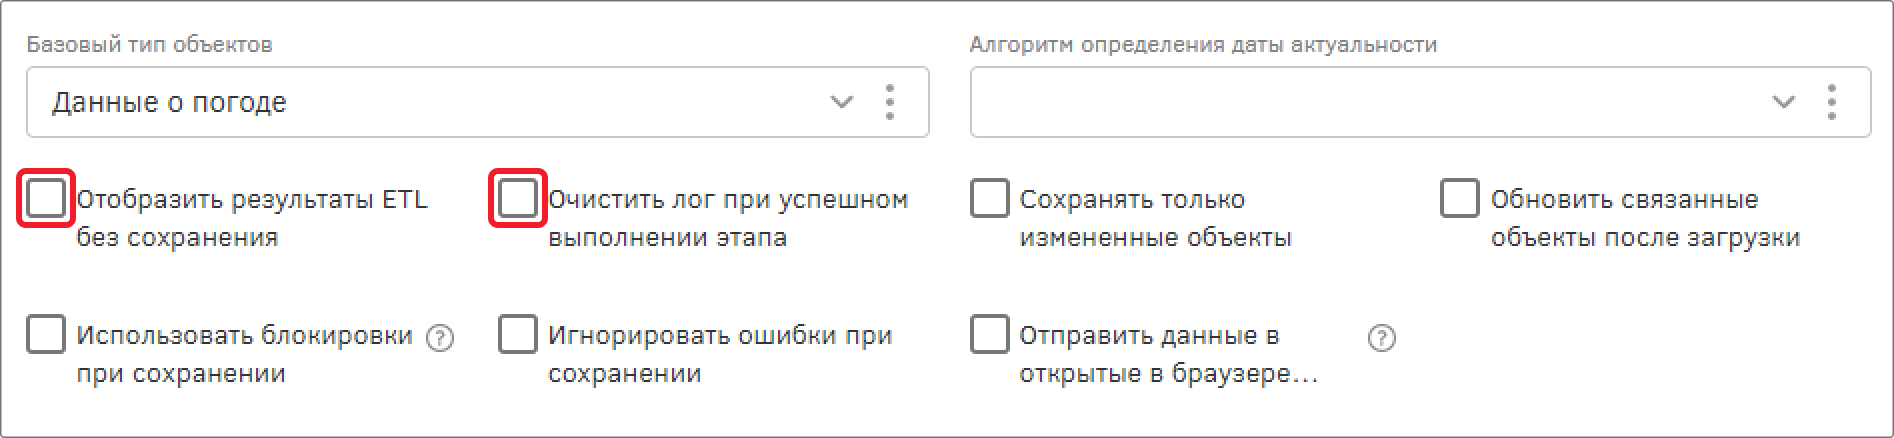Screen dimensions: 1894x438
Task: Open three-dot menu for Базовый тип объектов
Action: click(x=889, y=102)
